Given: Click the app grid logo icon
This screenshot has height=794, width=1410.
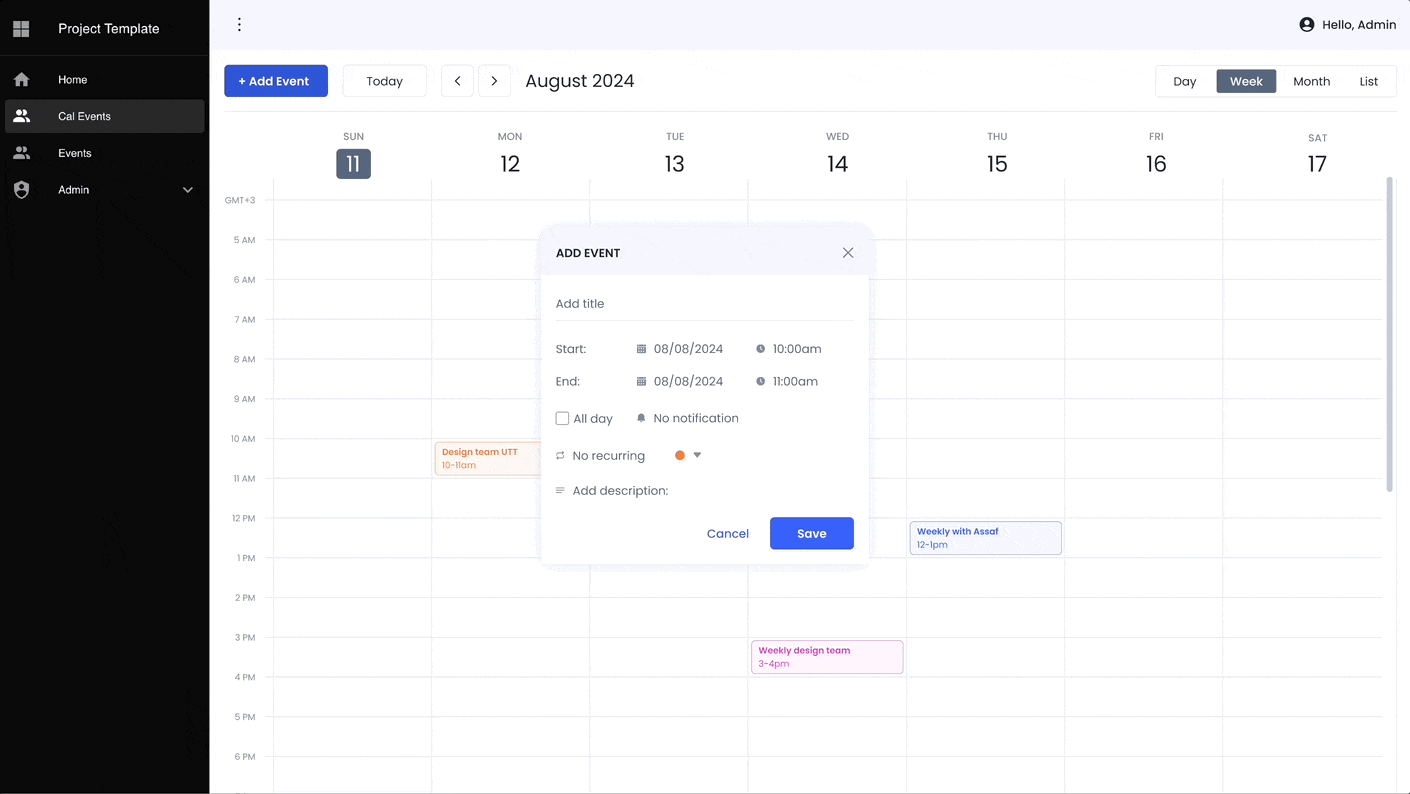Looking at the screenshot, I should tap(21, 29).
